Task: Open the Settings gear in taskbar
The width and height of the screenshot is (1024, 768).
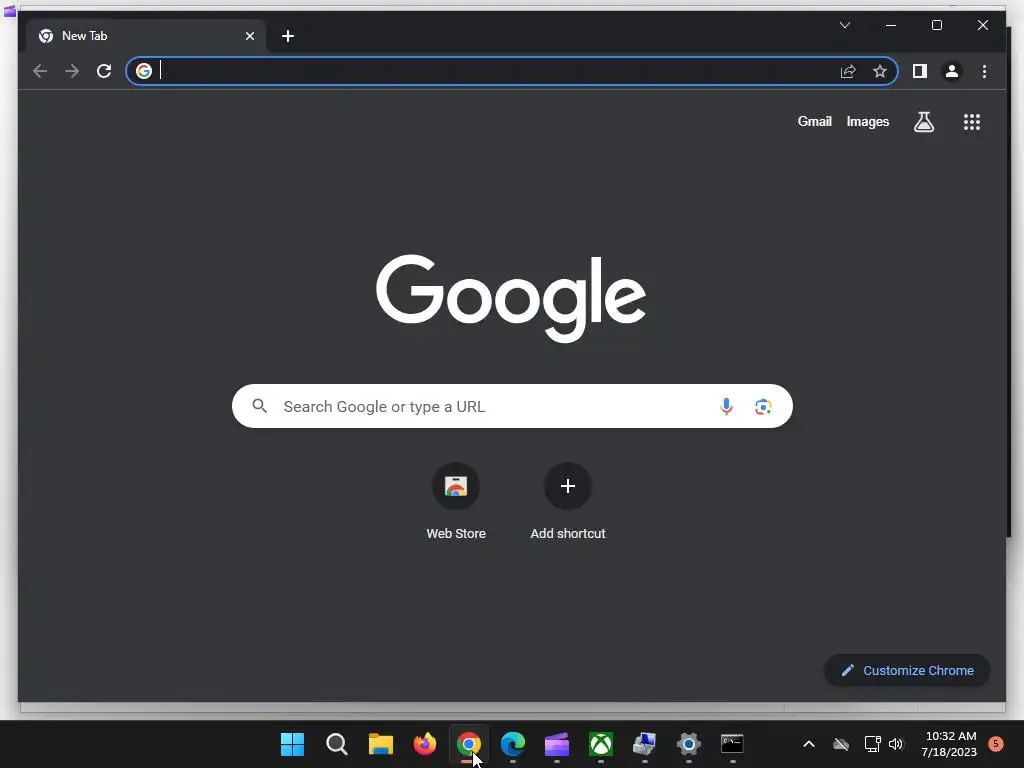Action: pos(688,744)
